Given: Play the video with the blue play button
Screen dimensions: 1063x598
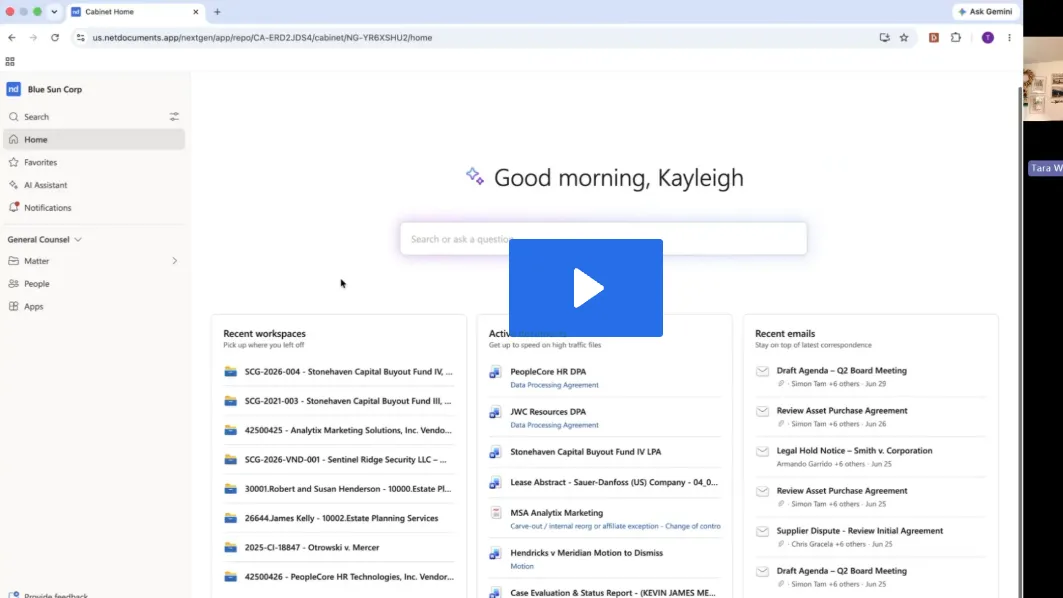Looking at the screenshot, I should (586, 287).
